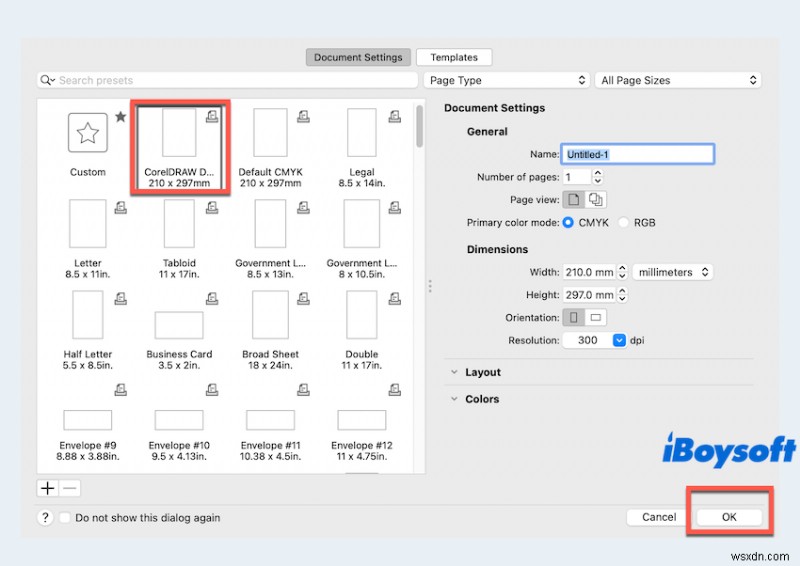Switch to Templates tab

[x=454, y=57]
